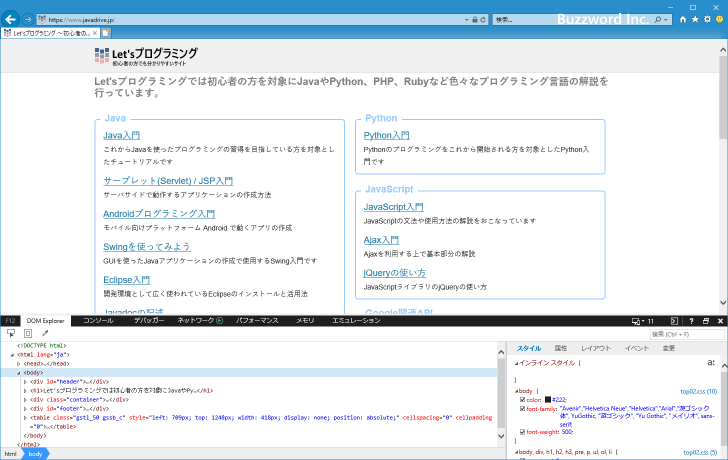
Task: Click the browser forward arrow button
Action: coord(28,19)
